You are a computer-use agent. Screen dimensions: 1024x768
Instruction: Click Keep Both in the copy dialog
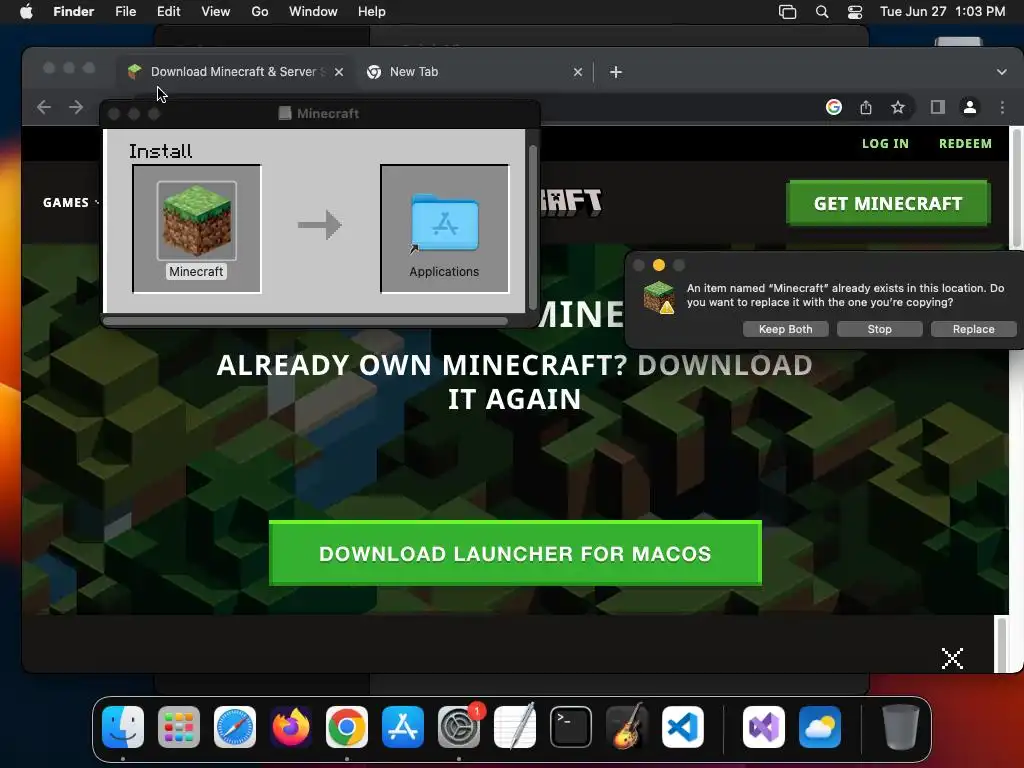(786, 329)
